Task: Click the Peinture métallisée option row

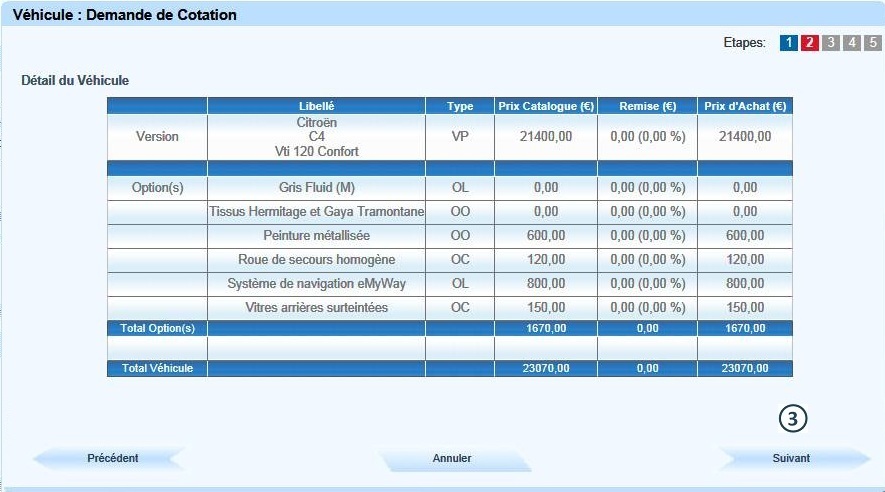Action: (x=316, y=235)
